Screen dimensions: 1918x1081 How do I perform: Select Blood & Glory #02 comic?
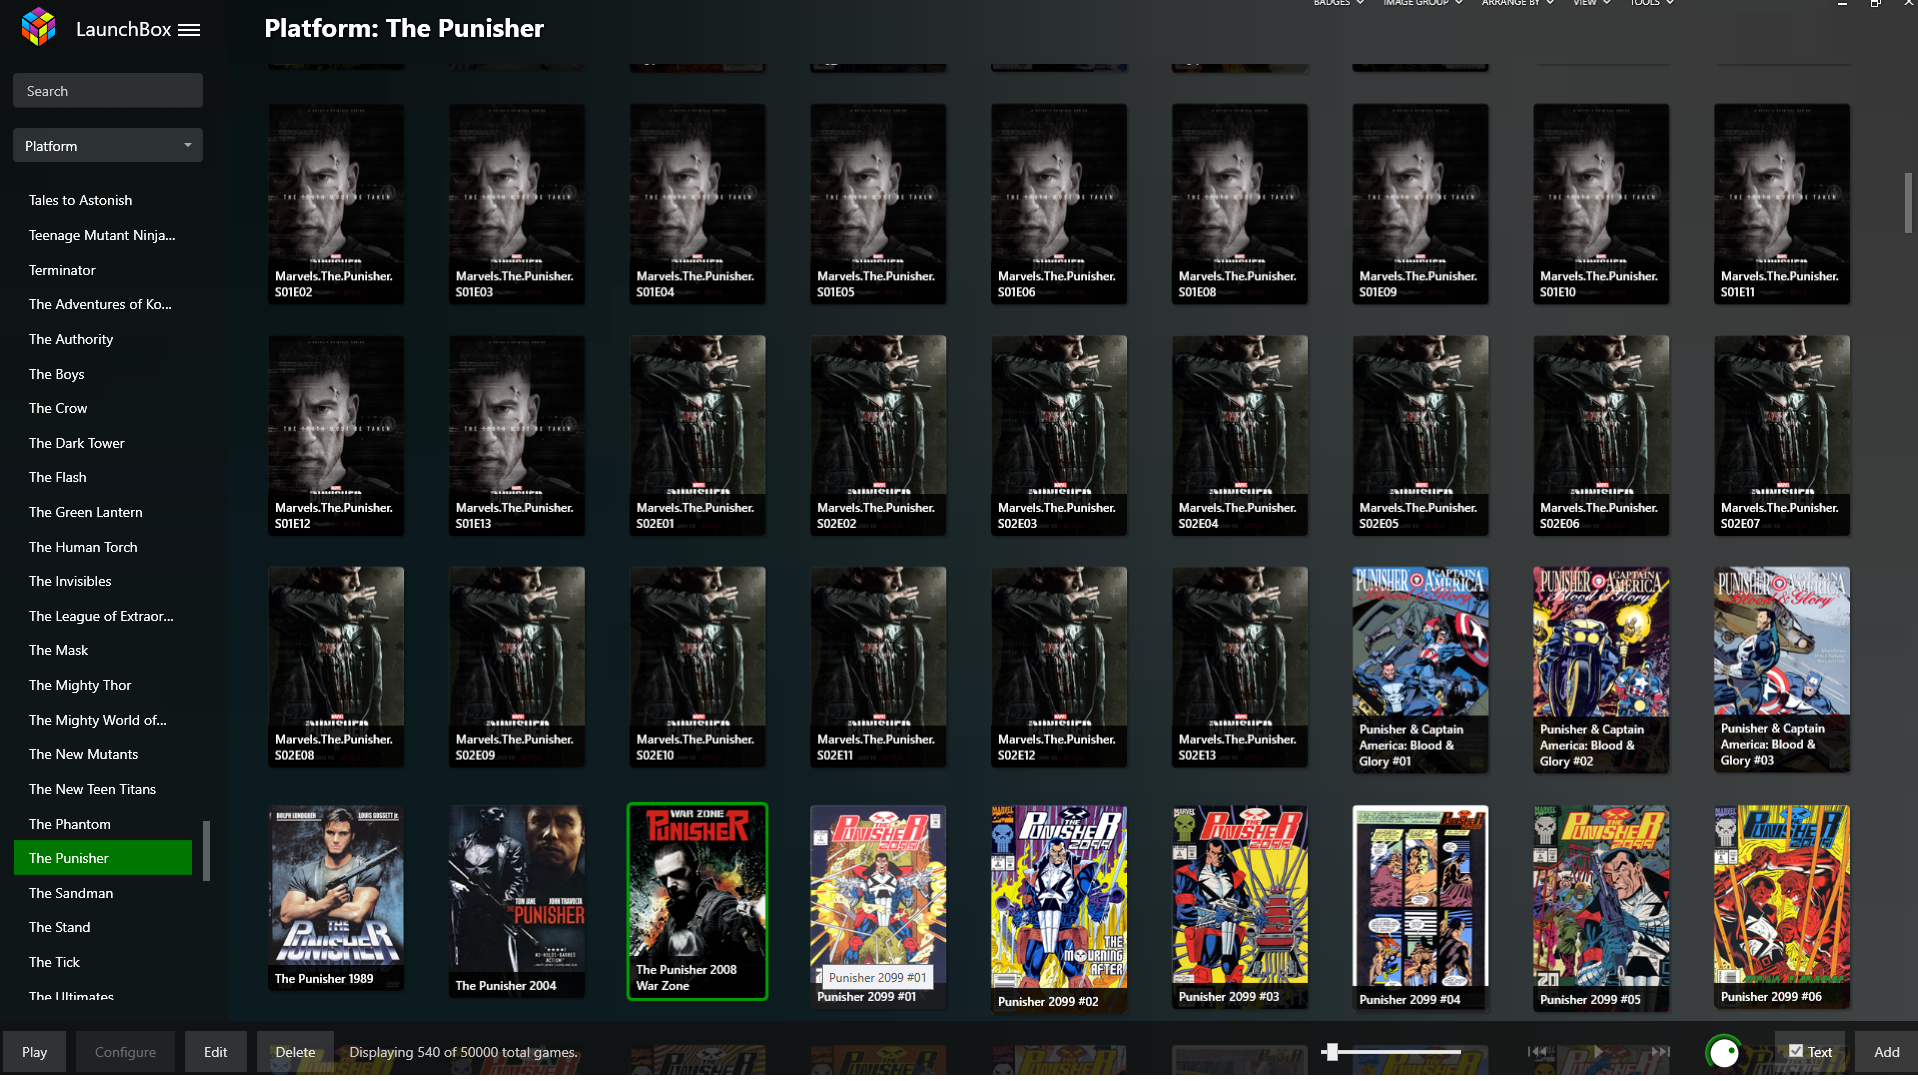[1601, 670]
